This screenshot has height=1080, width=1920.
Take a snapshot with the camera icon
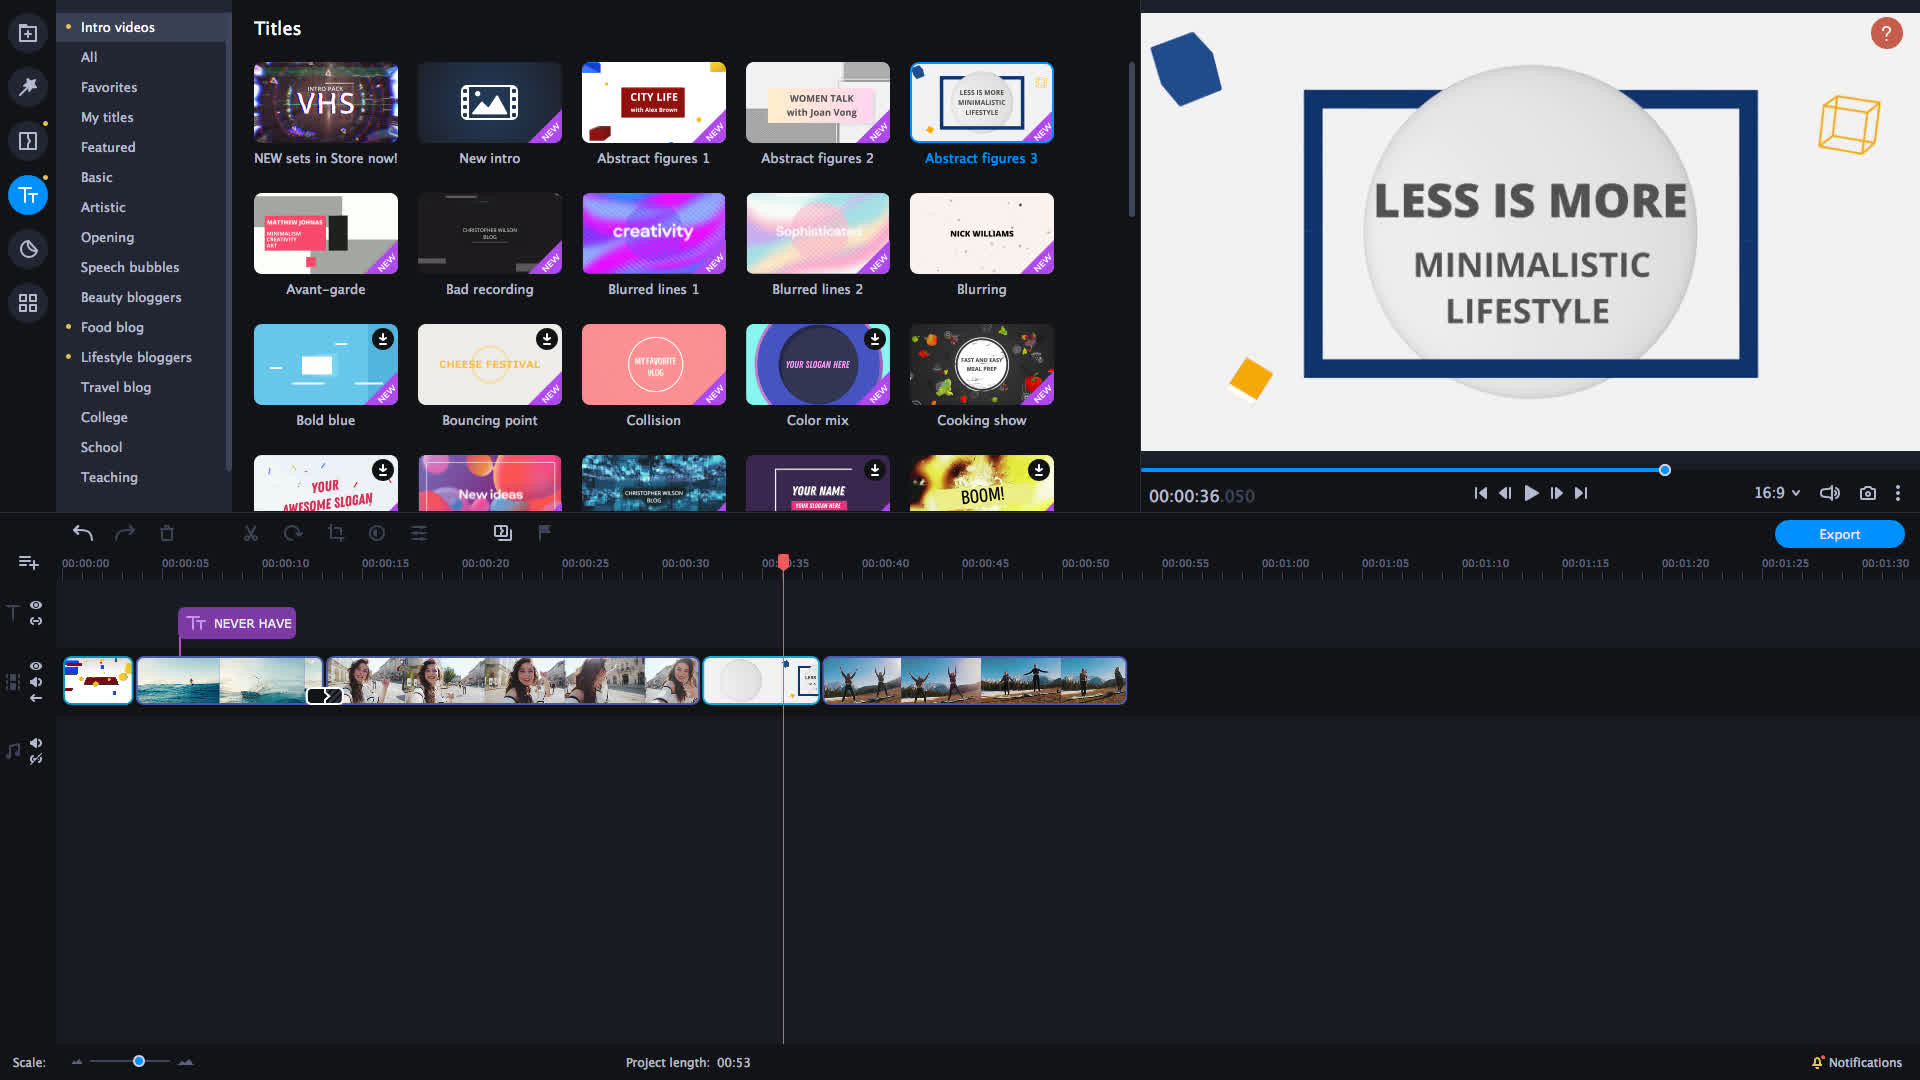pos(1868,492)
